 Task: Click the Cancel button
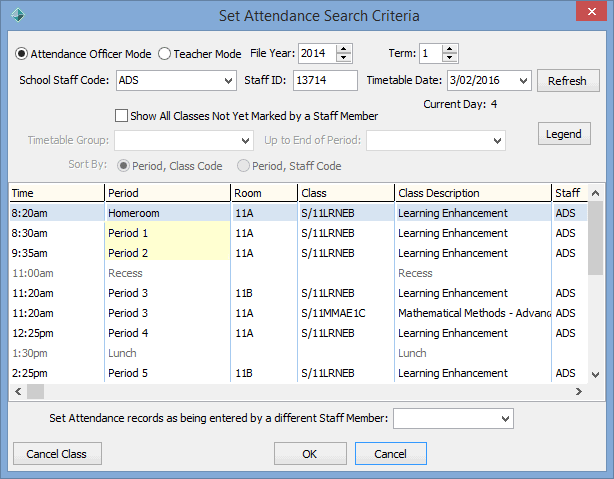coord(391,454)
